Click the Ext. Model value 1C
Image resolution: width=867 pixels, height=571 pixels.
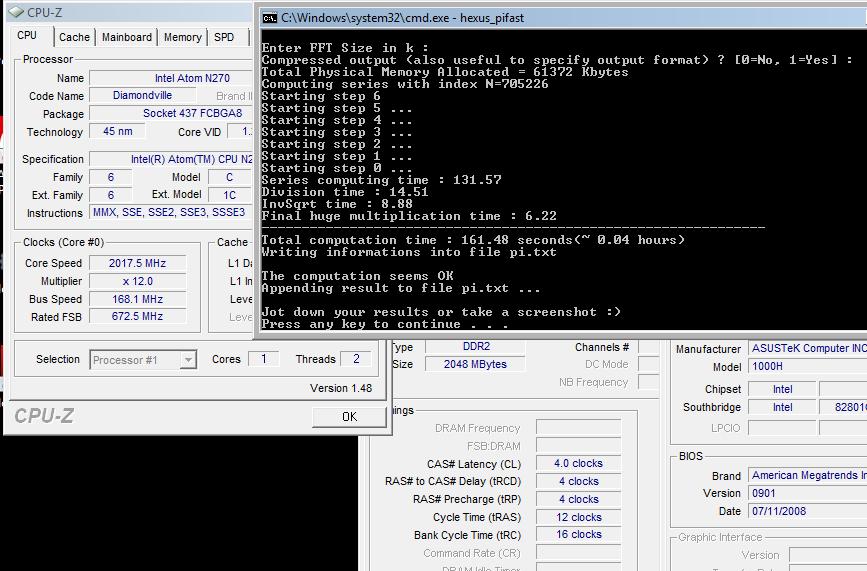(x=229, y=195)
